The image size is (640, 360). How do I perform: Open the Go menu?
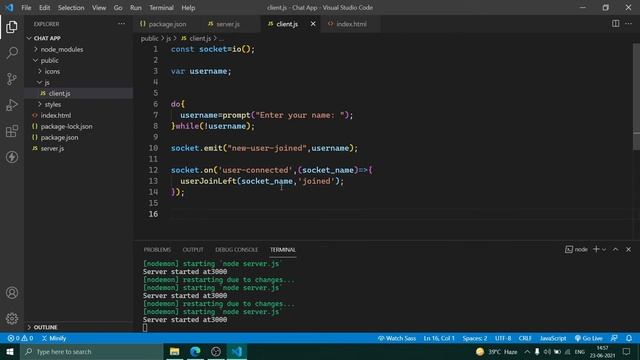[x=118, y=7]
